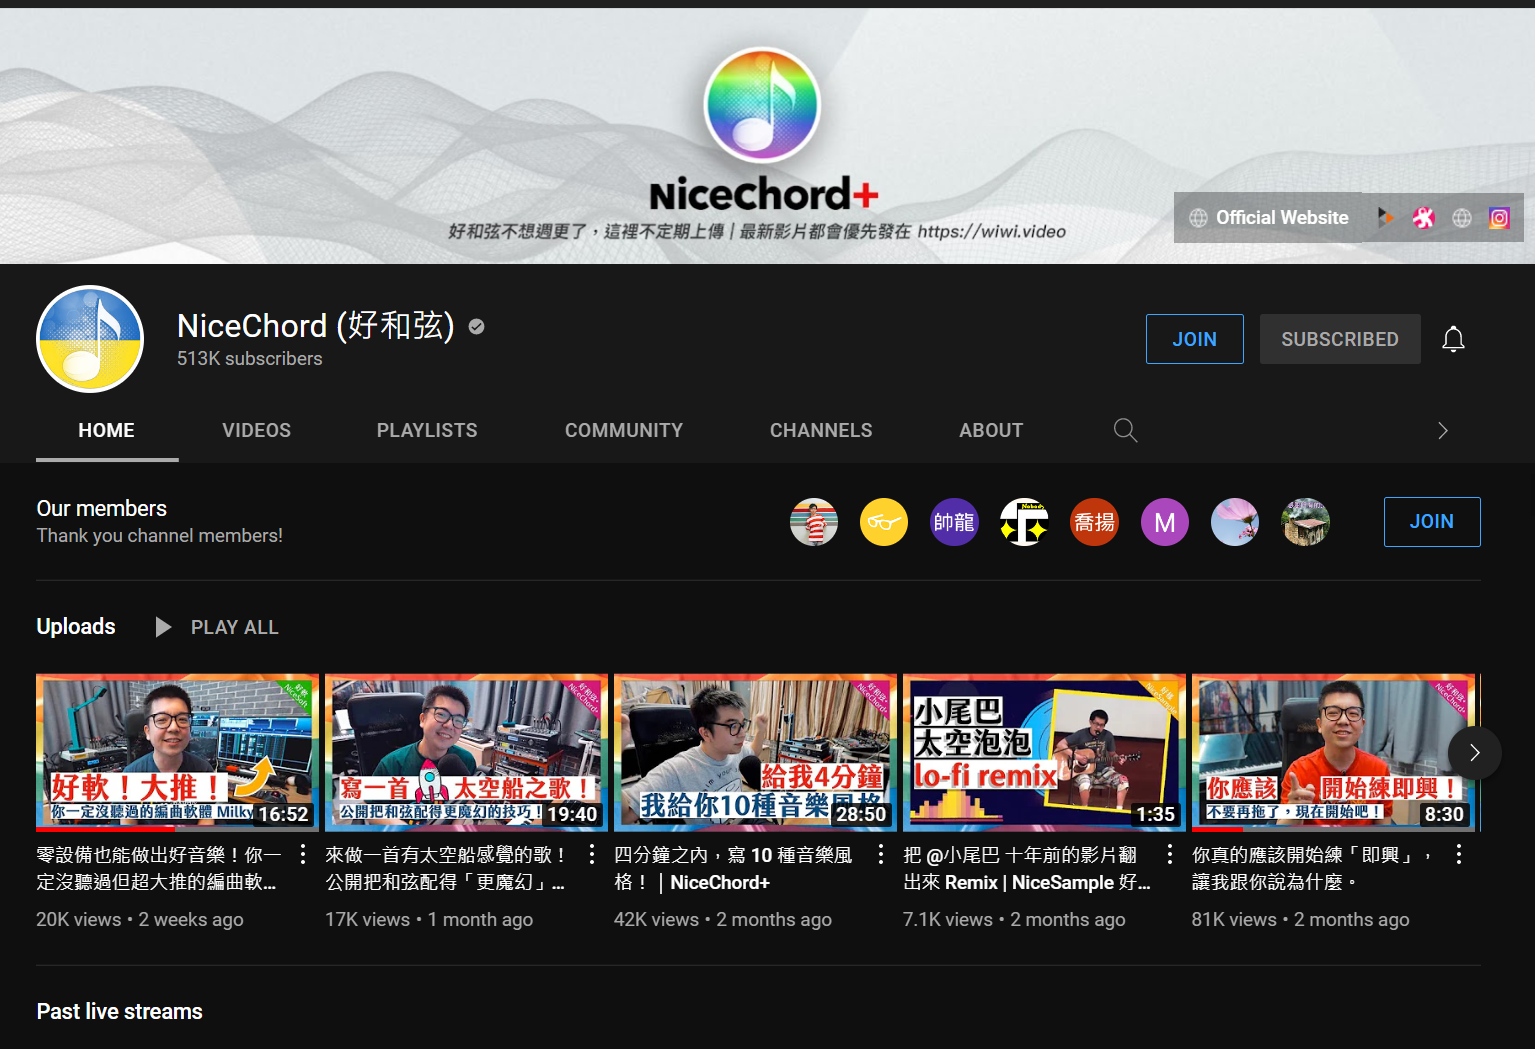Click the JOIN button in members section
The height and width of the screenshot is (1049, 1535).
(1431, 522)
